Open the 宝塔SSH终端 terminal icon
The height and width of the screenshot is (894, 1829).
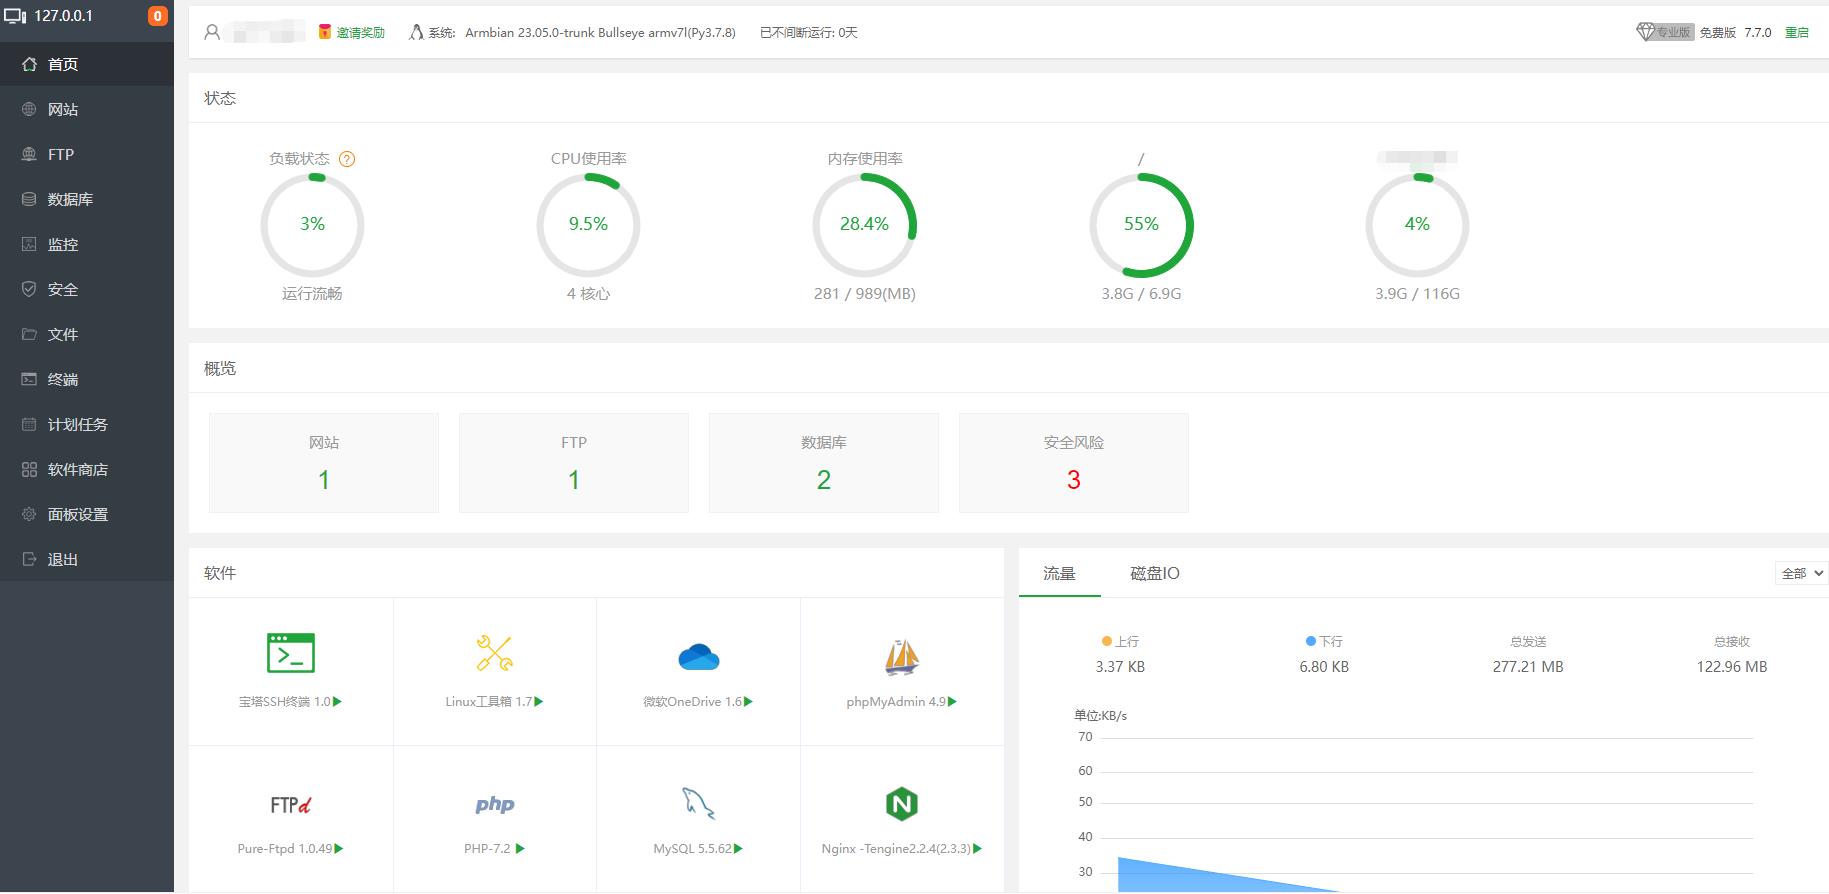pyautogui.click(x=291, y=653)
